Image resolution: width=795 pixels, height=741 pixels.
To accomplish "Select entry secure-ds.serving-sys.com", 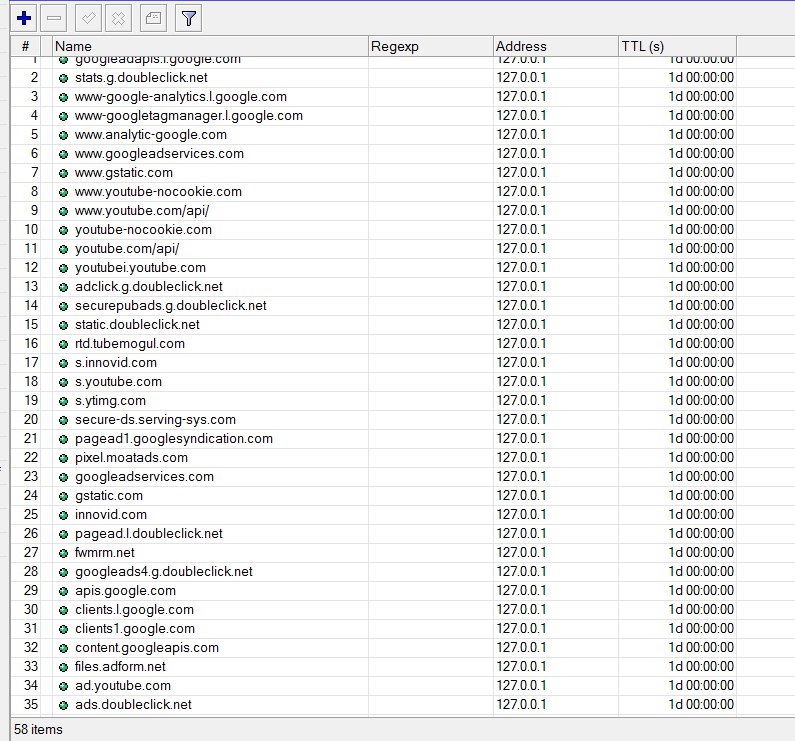I will pos(156,419).
